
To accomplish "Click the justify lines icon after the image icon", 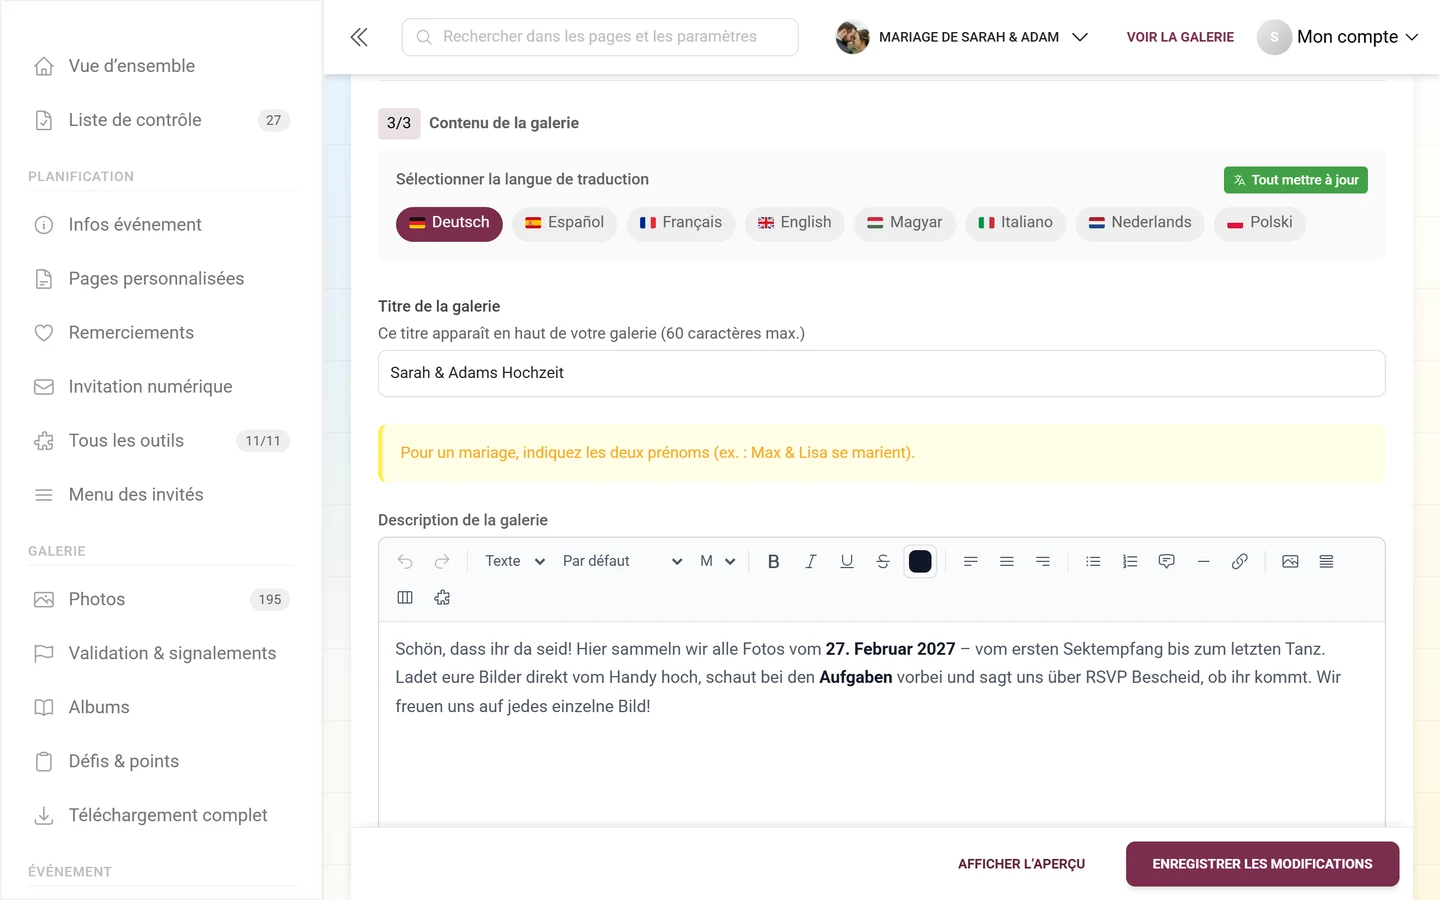I will click(1326, 562).
